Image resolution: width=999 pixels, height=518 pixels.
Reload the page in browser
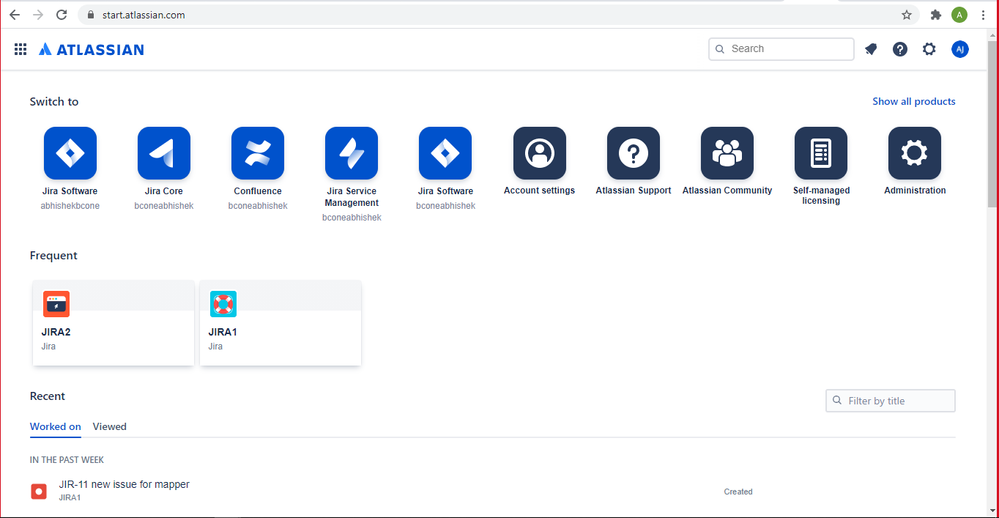(x=61, y=15)
